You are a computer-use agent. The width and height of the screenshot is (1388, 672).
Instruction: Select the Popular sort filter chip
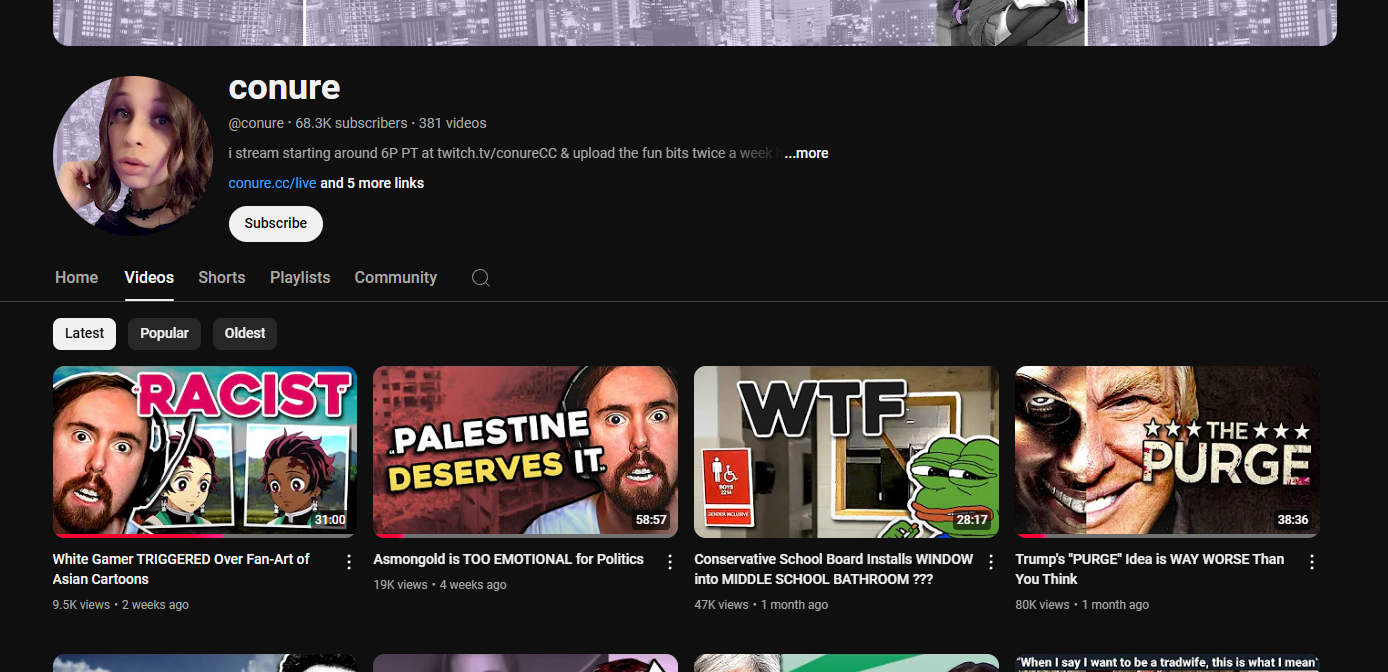coord(164,333)
